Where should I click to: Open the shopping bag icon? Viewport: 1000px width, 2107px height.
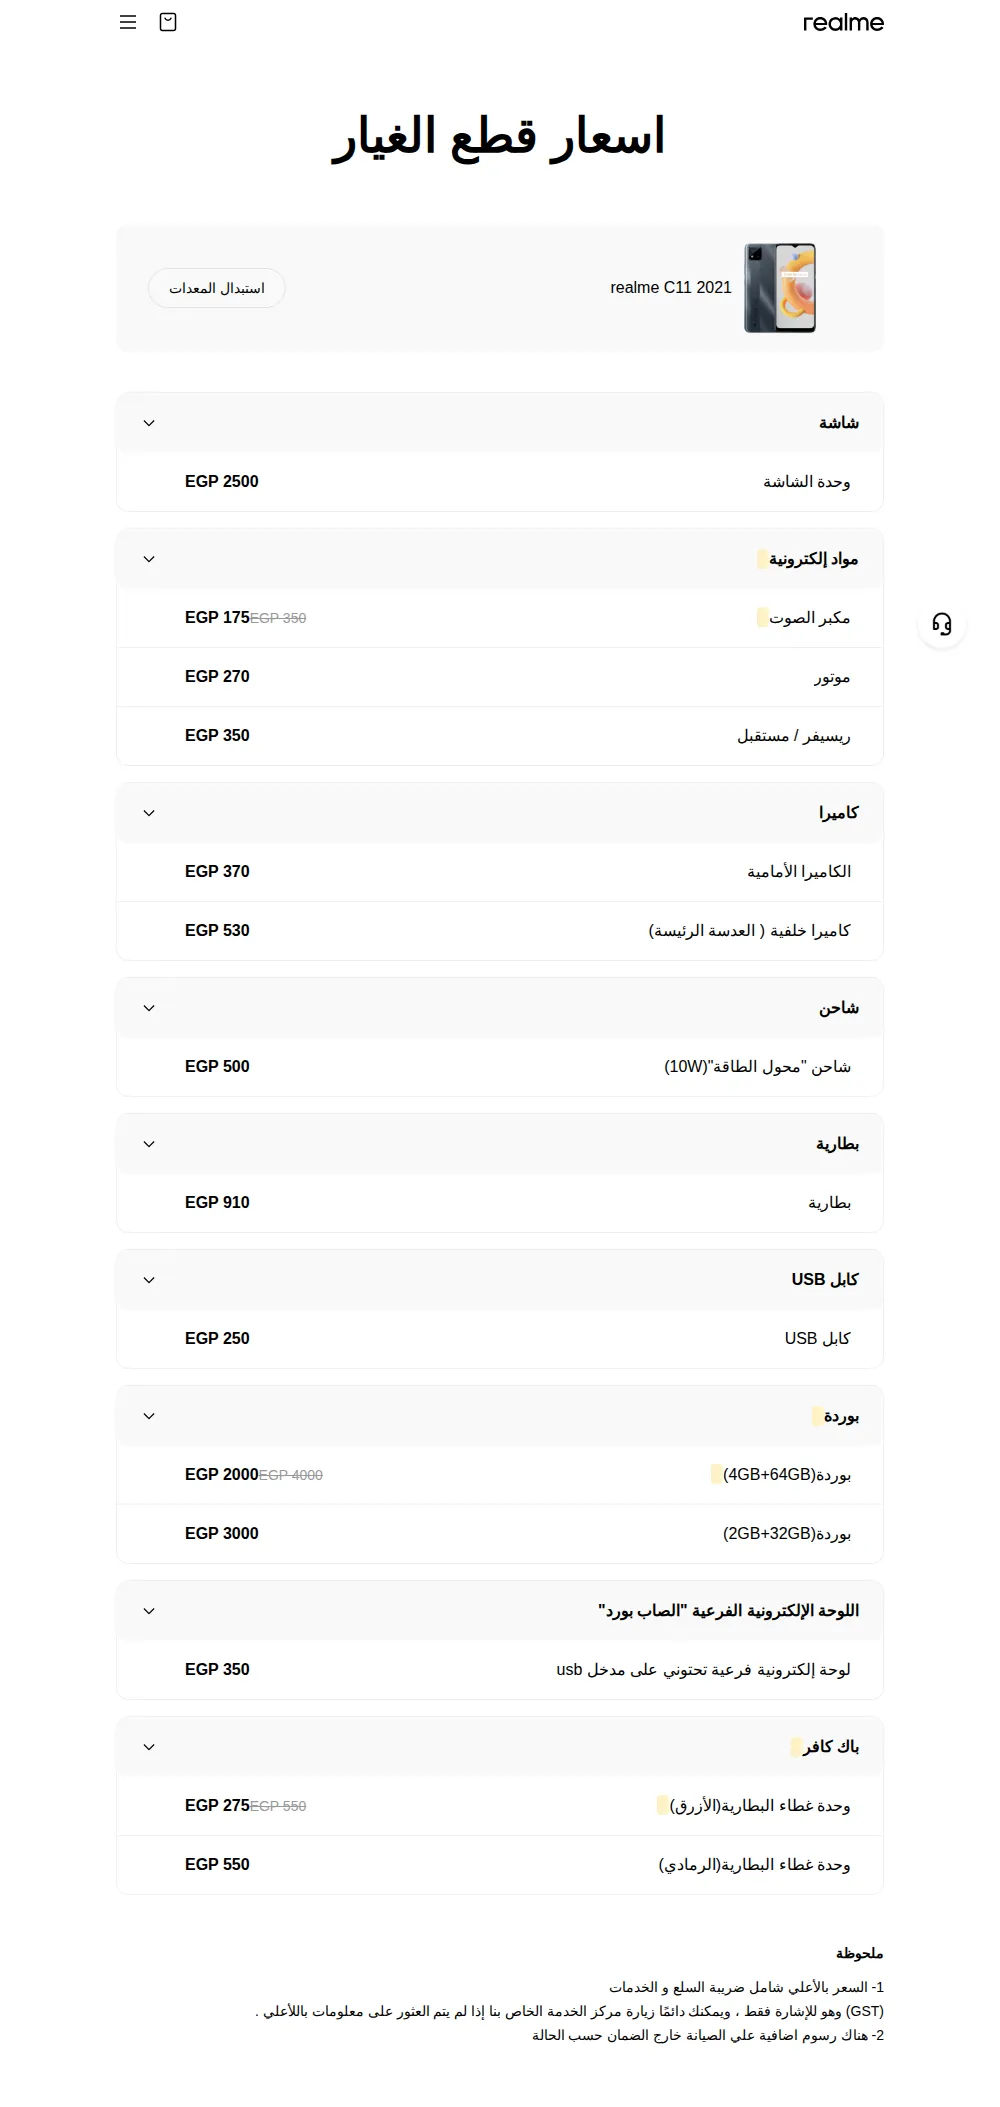point(168,22)
